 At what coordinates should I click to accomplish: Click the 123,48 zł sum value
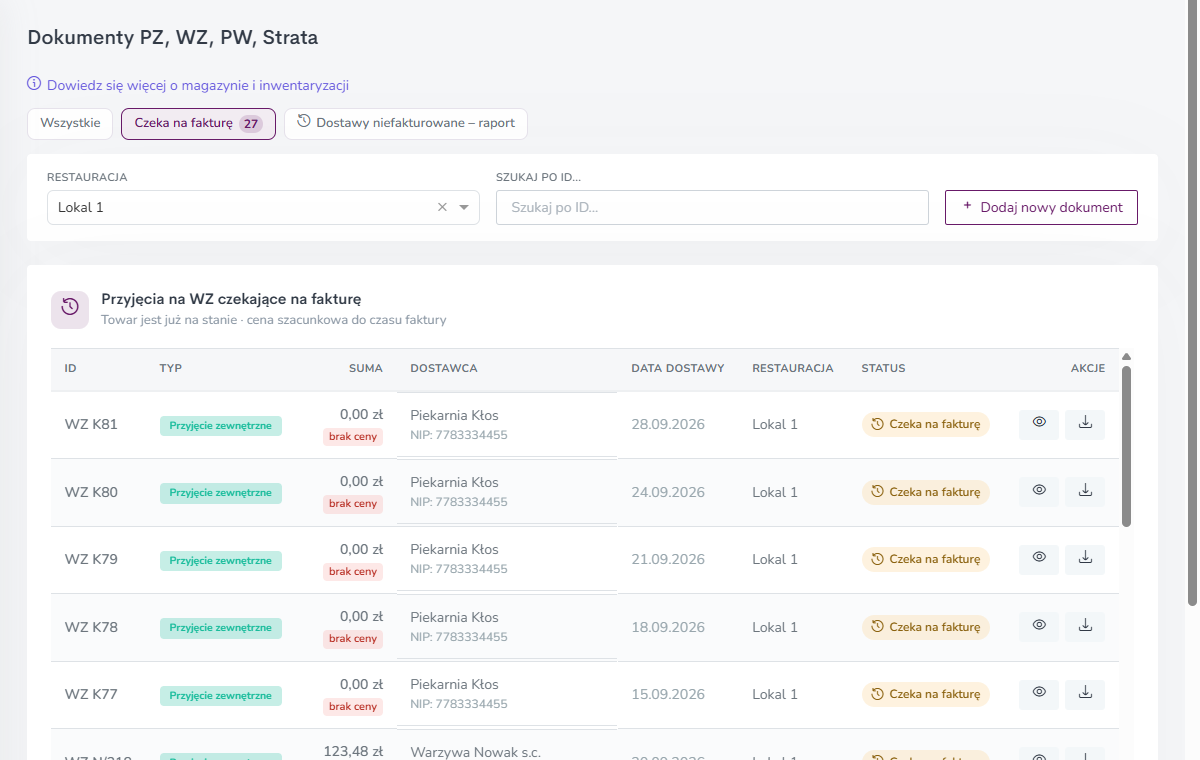[354, 750]
